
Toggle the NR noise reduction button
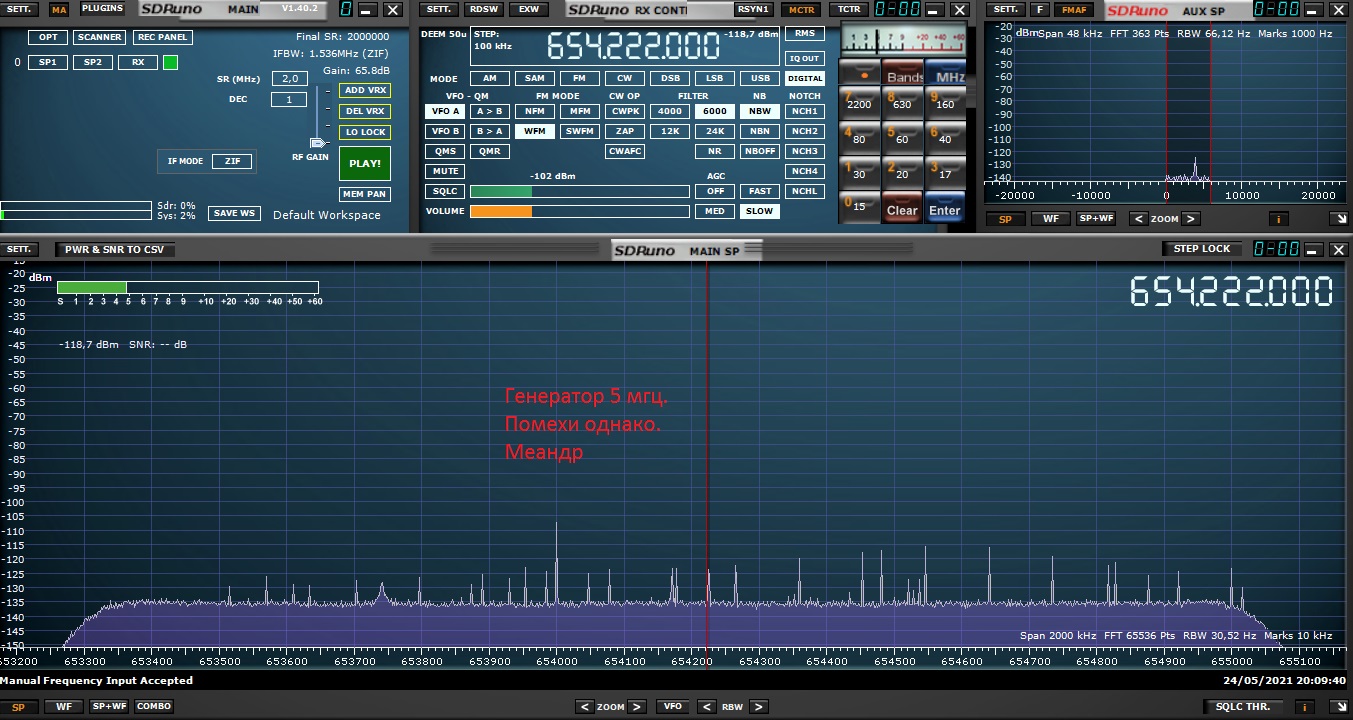tap(714, 151)
